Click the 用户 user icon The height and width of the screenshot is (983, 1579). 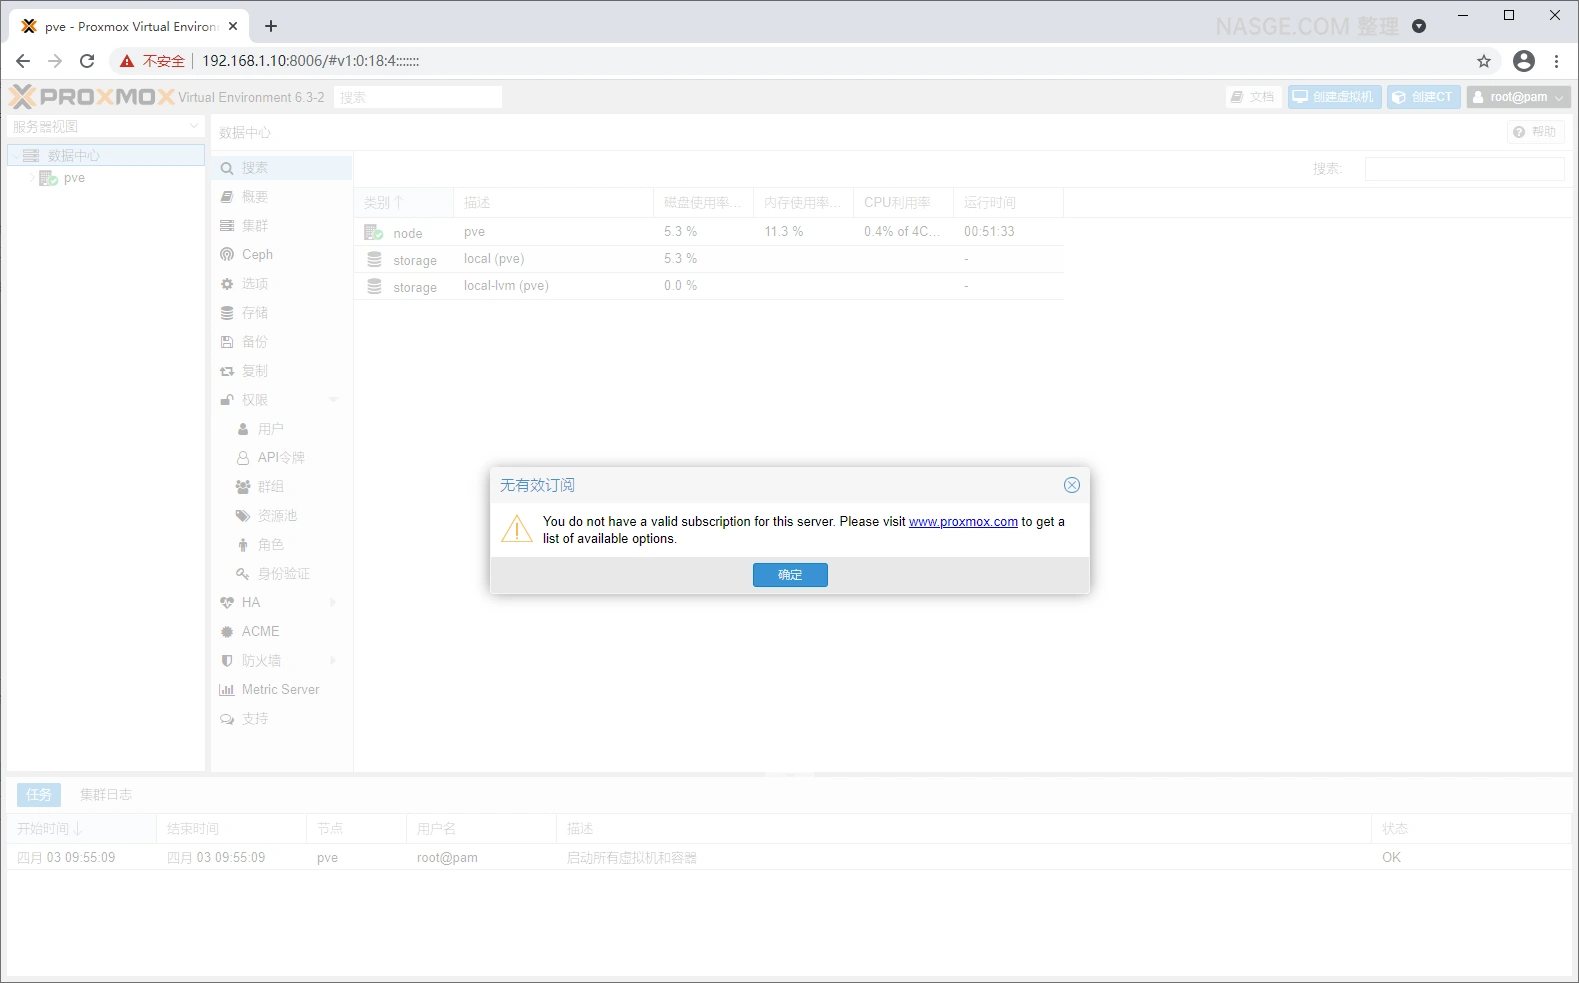click(243, 429)
